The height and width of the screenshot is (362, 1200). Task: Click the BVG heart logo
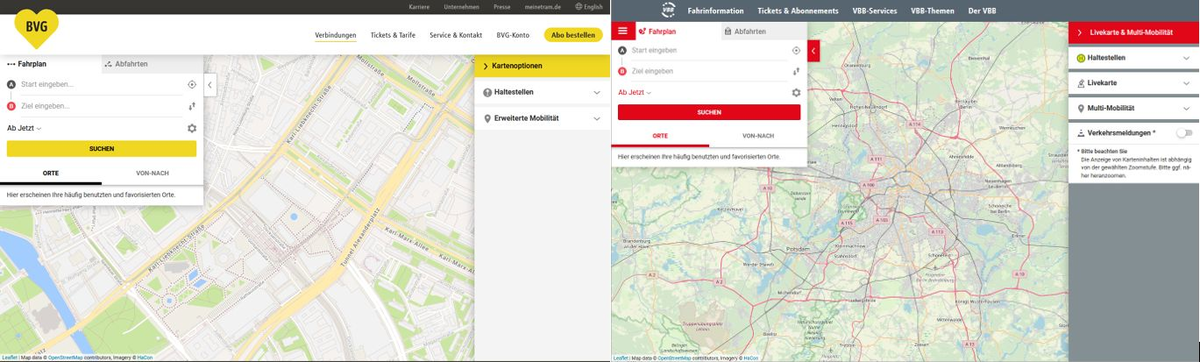coord(36,28)
